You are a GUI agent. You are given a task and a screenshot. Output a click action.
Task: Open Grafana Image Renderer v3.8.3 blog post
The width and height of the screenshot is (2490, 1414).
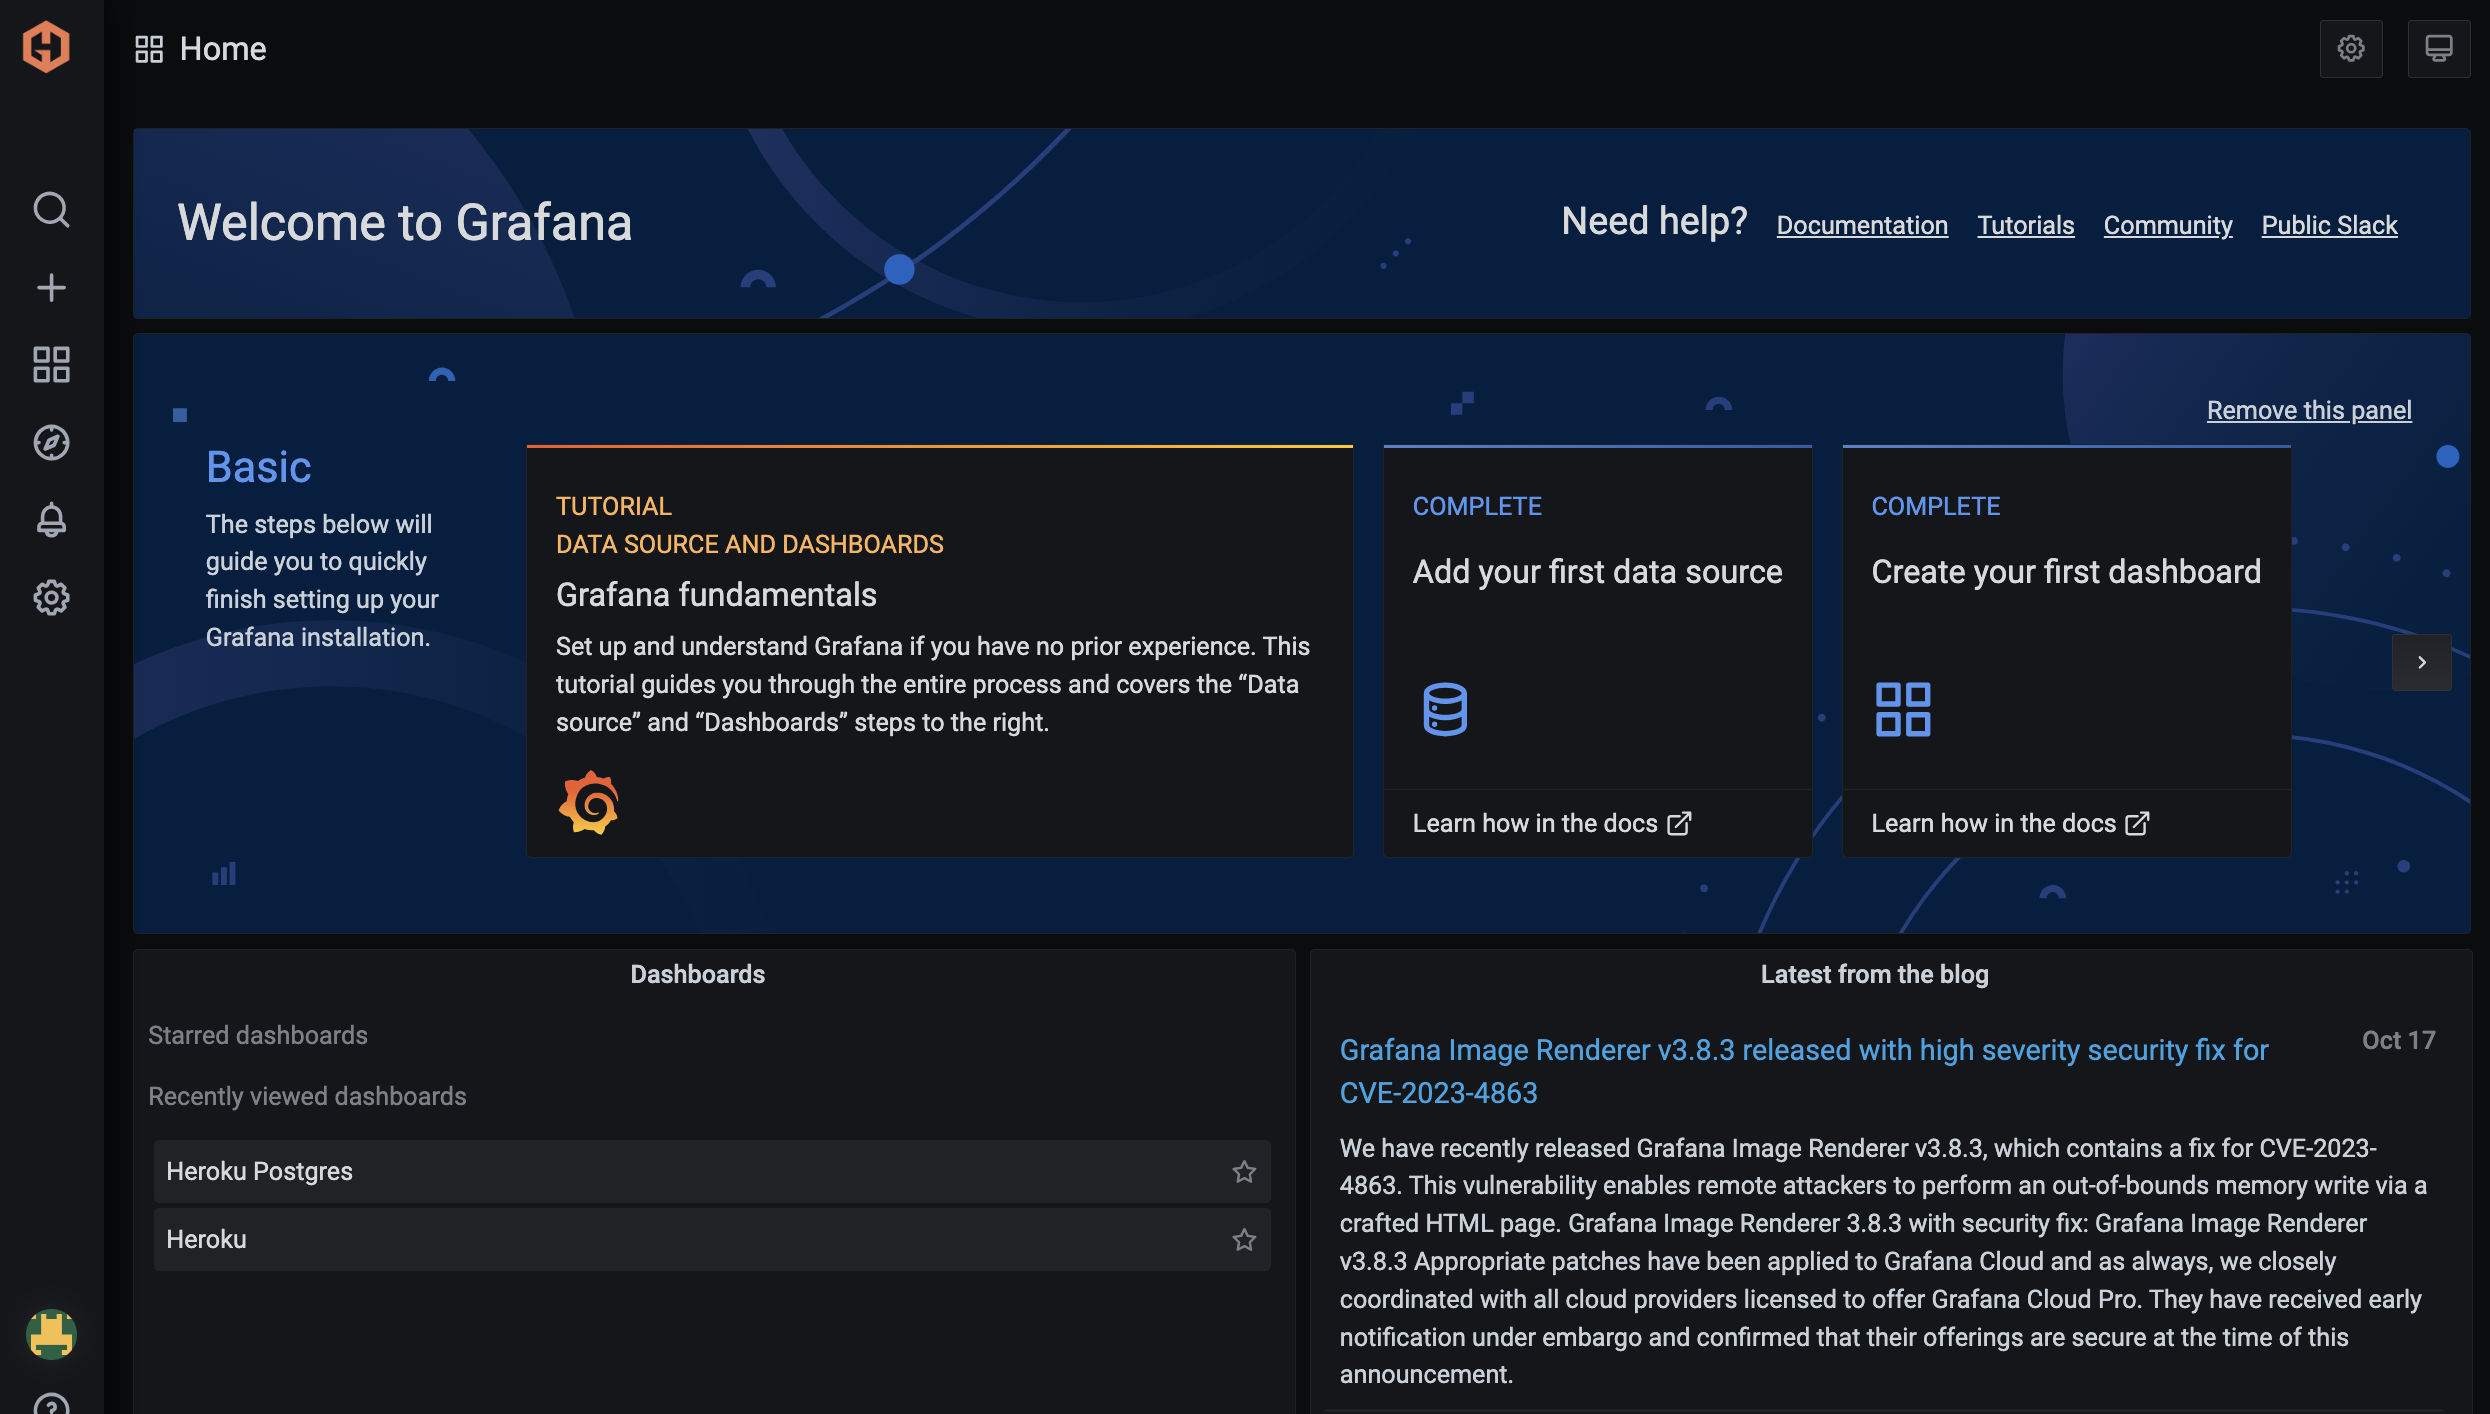tap(1804, 1071)
